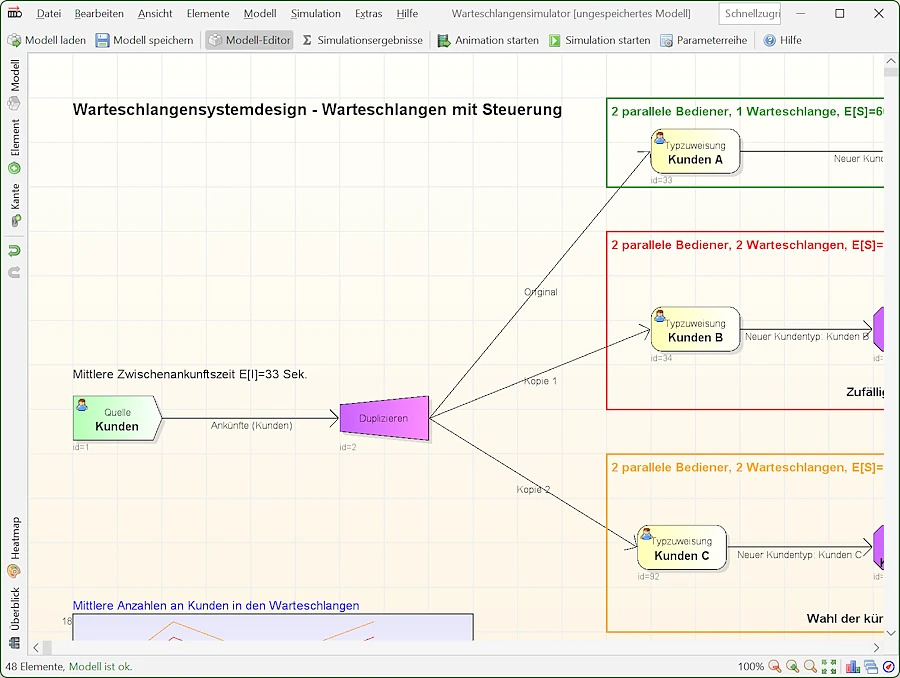The width and height of the screenshot is (900, 678).
Task: Click orange heading 2 parallele Bediener, 2 Warteschlangen
Action: tap(747, 467)
